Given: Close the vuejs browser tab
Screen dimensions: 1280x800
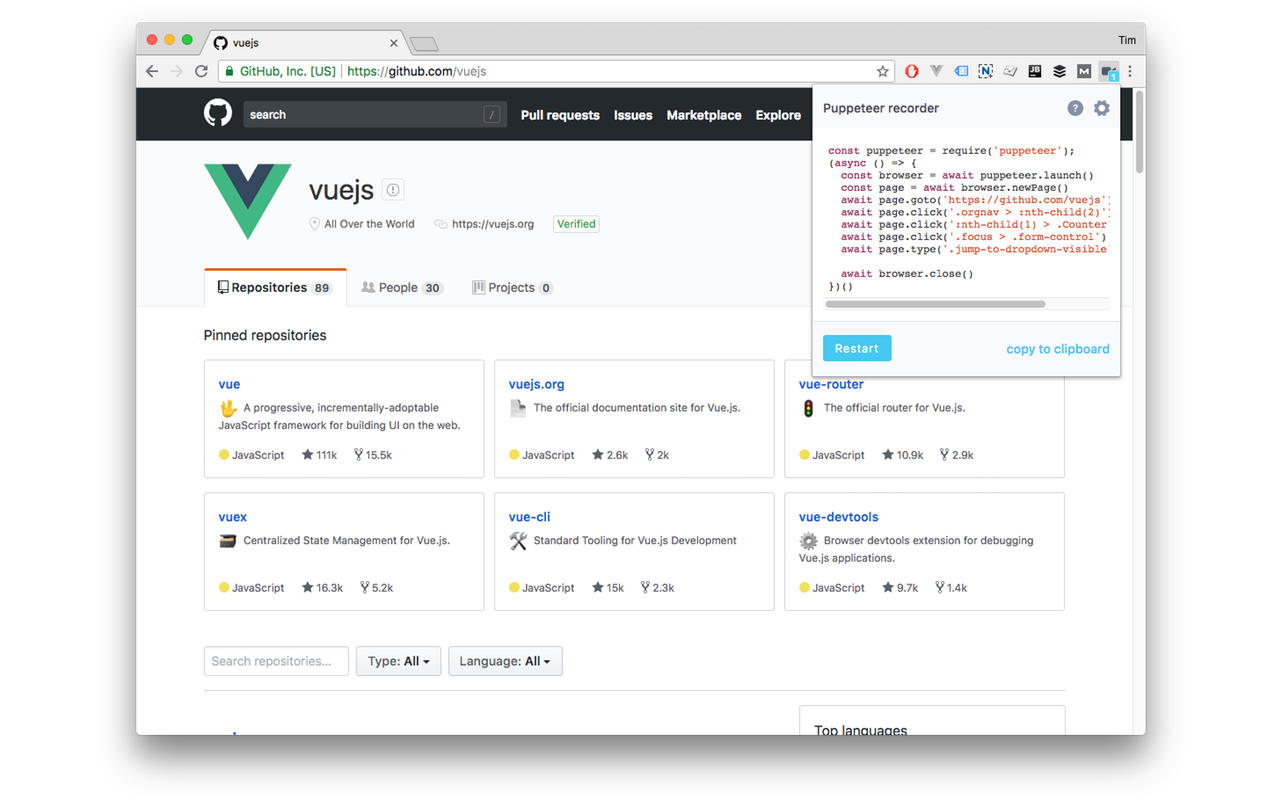Looking at the screenshot, I should point(394,43).
